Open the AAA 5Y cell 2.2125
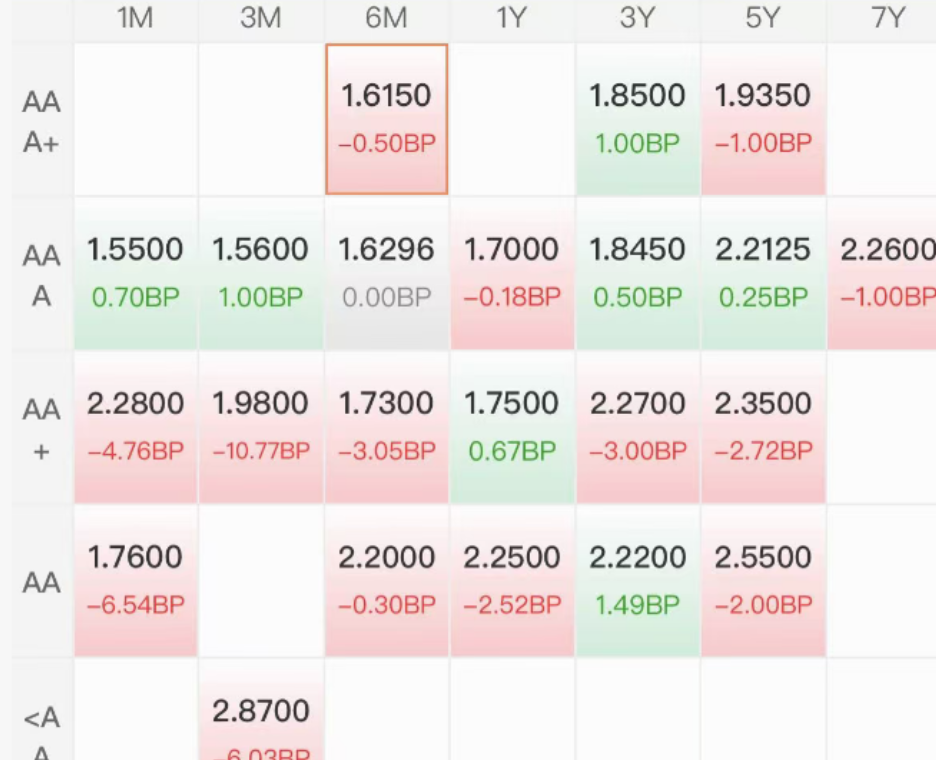Viewport: 936px width, 760px height. [763, 273]
